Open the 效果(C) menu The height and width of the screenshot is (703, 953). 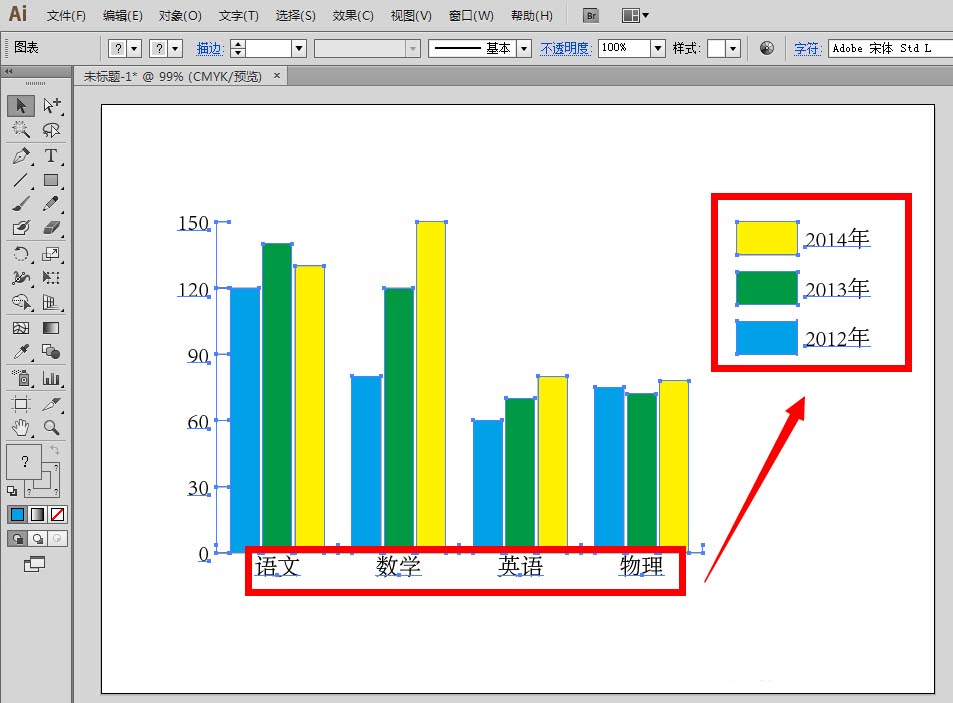[353, 15]
